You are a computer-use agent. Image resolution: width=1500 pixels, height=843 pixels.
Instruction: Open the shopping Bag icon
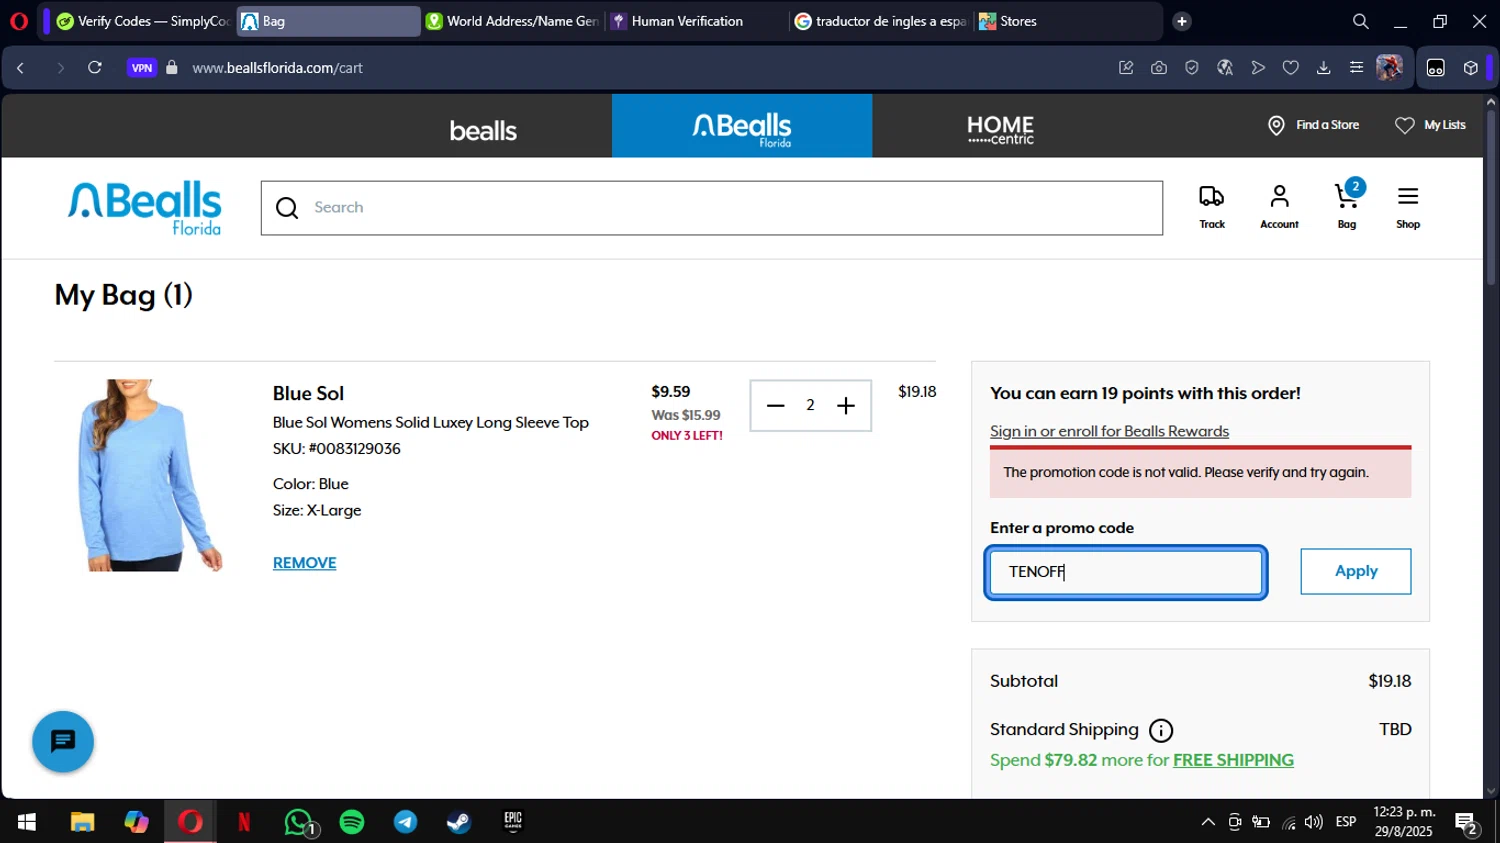1347,205
